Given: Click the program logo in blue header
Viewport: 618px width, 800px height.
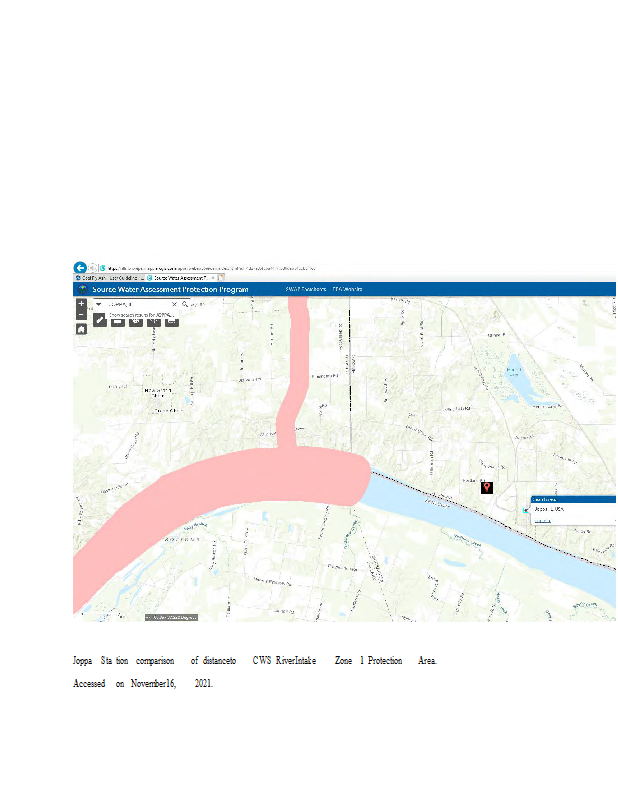Looking at the screenshot, I should pyautogui.click(x=82, y=289).
